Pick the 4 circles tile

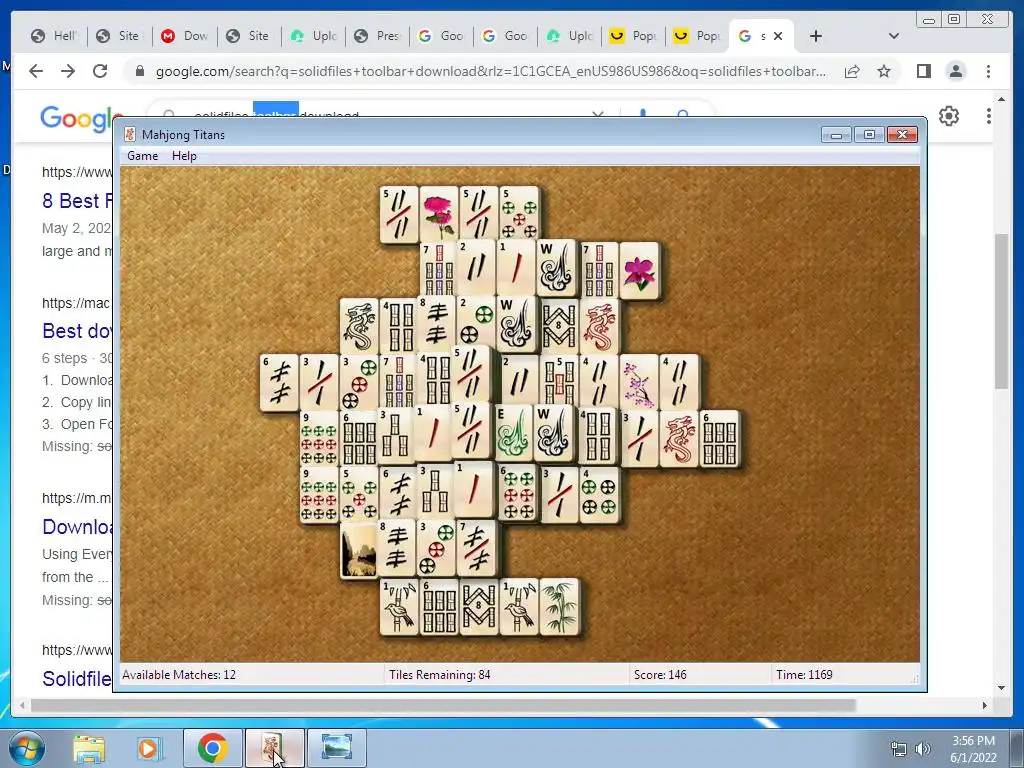coord(599,494)
